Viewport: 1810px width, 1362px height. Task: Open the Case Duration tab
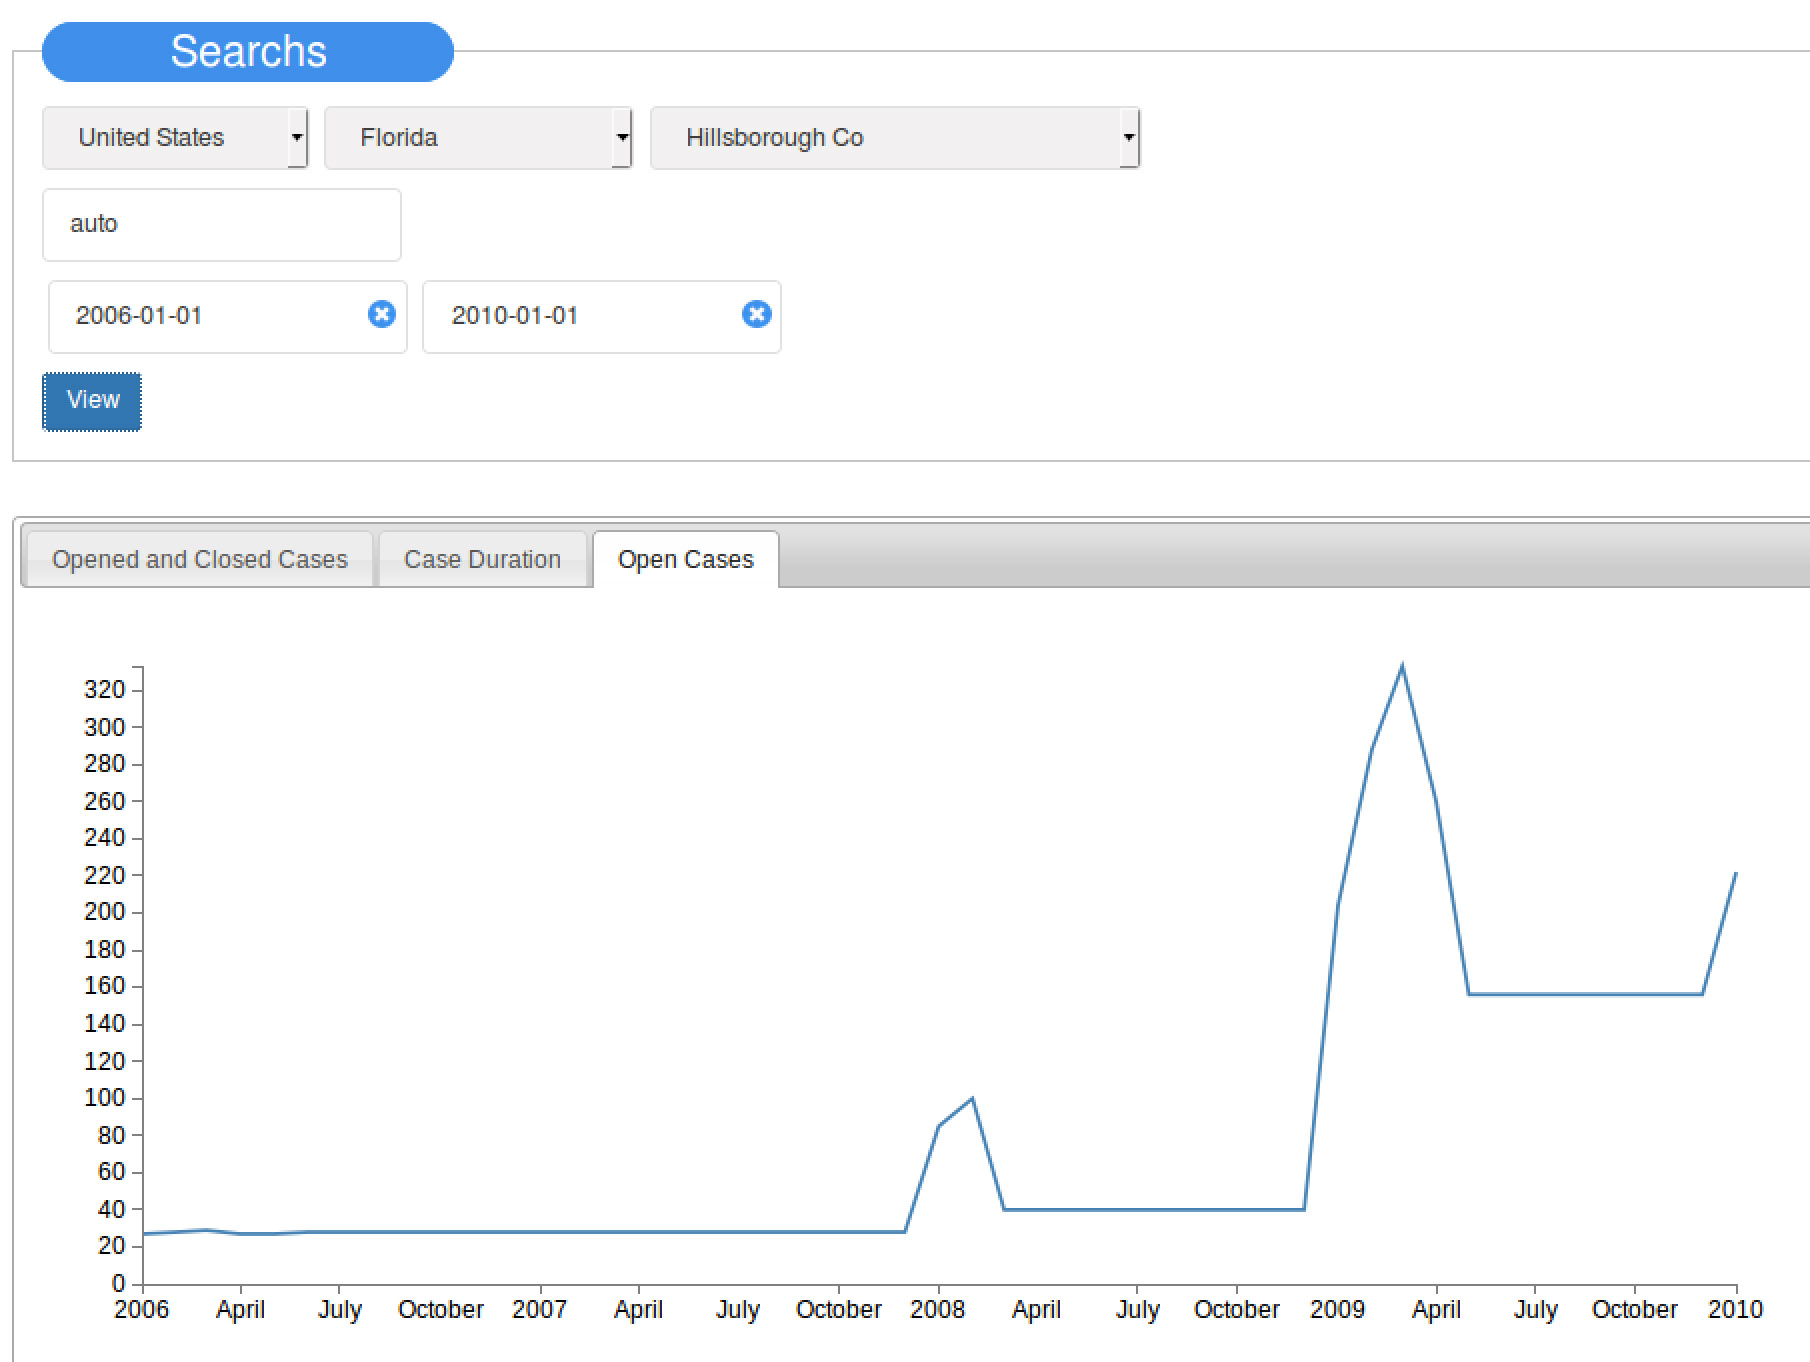[482, 559]
